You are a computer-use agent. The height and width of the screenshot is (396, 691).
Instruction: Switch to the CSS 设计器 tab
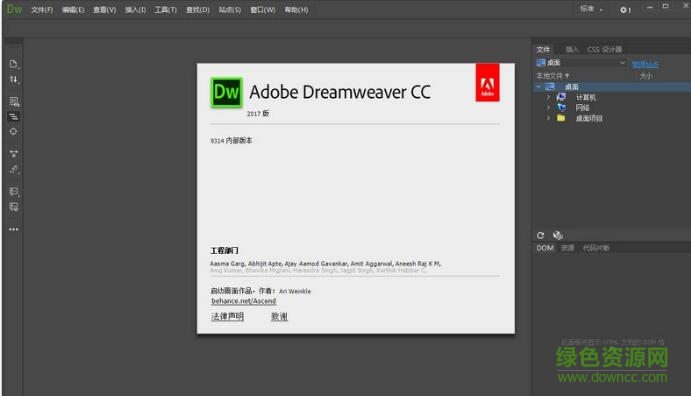pyautogui.click(x=604, y=49)
